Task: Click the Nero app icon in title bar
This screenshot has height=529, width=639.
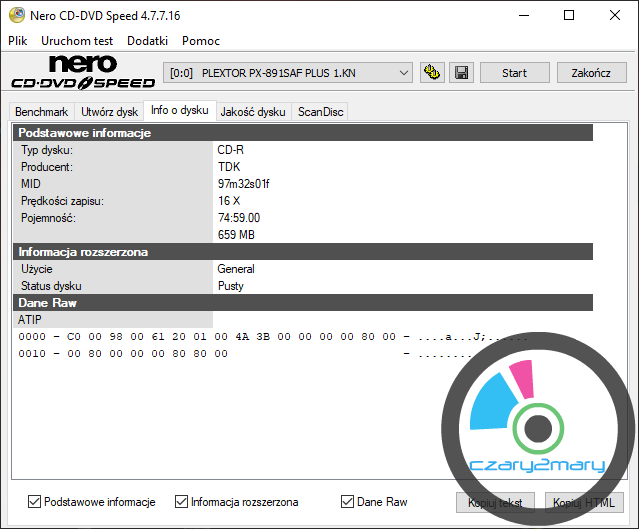Action: tap(15, 15)
